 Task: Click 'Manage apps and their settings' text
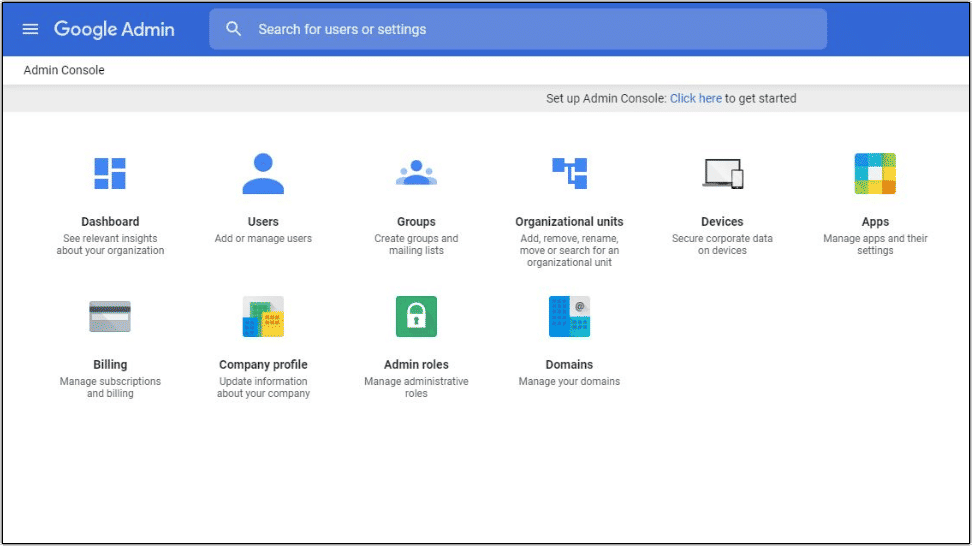pyautogui.click(x=875, y=245)
